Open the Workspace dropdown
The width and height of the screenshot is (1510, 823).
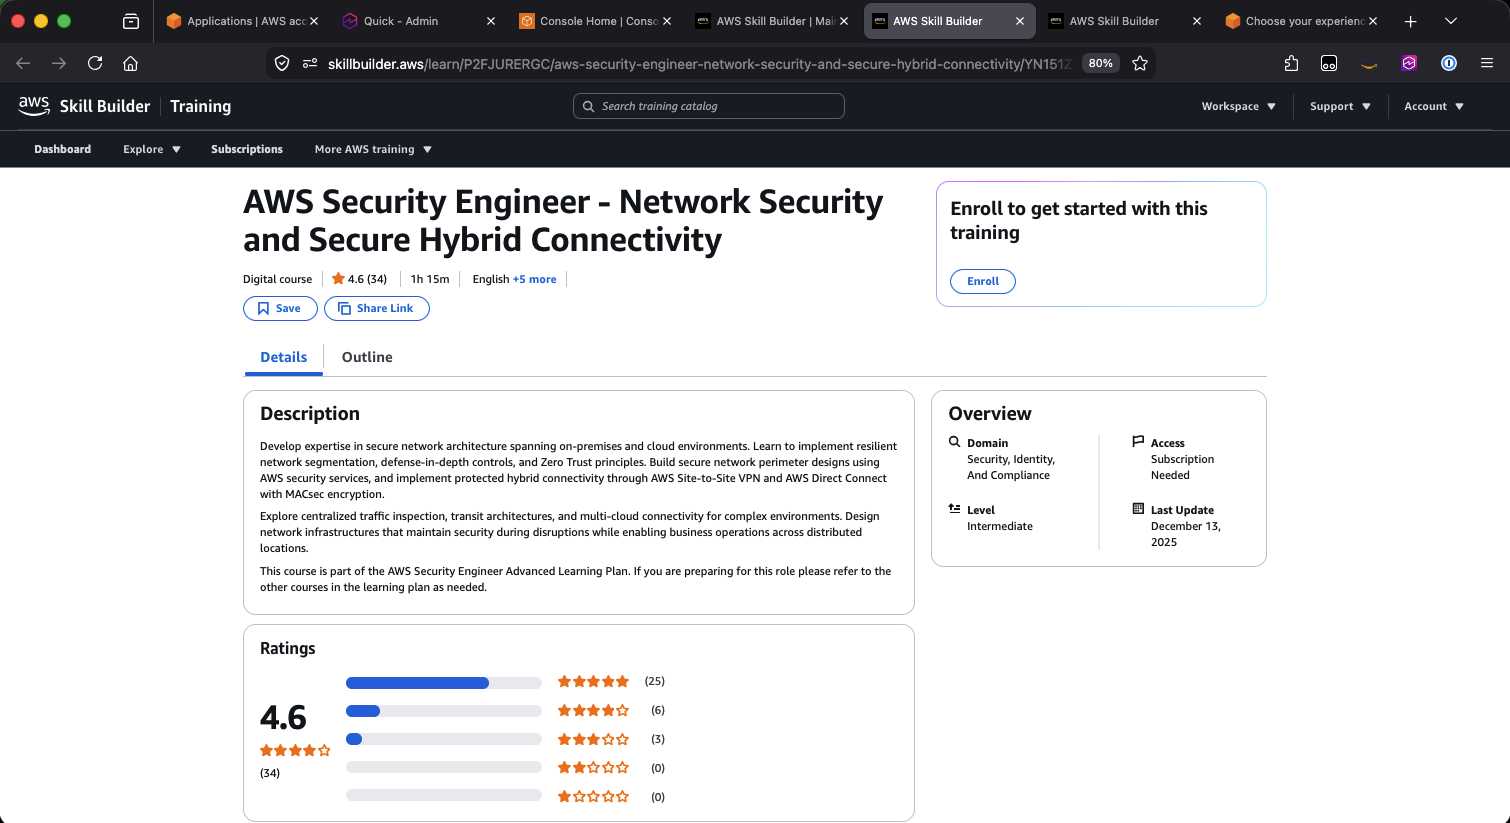[x=1239, y=106]
